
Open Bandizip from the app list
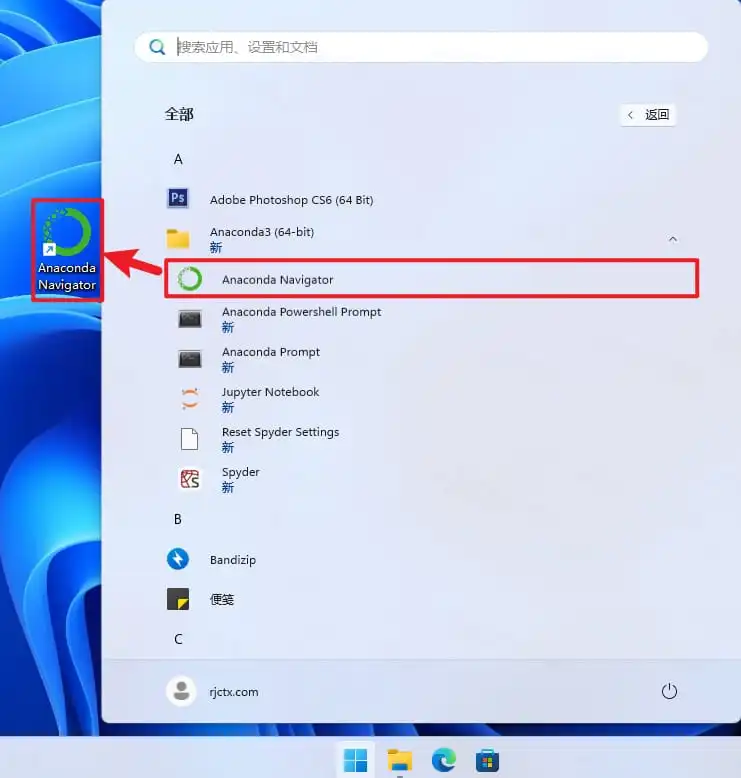233,560
